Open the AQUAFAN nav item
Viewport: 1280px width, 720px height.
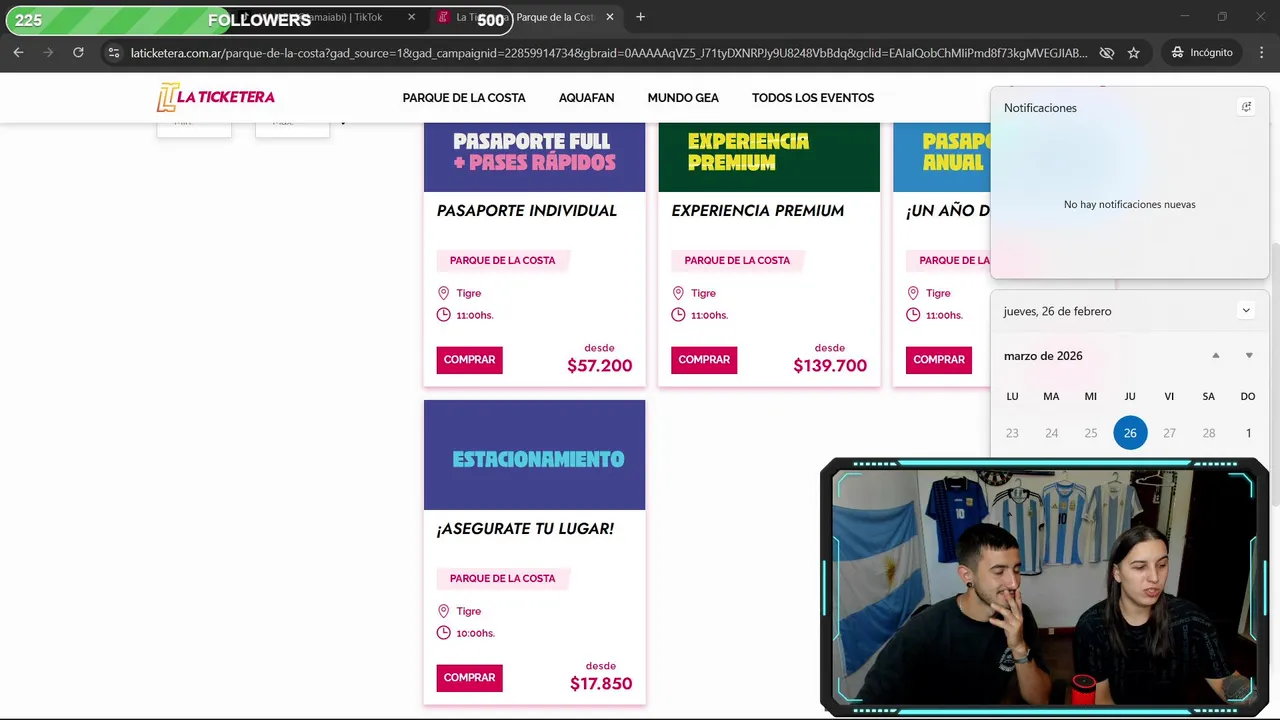[586, 98]
